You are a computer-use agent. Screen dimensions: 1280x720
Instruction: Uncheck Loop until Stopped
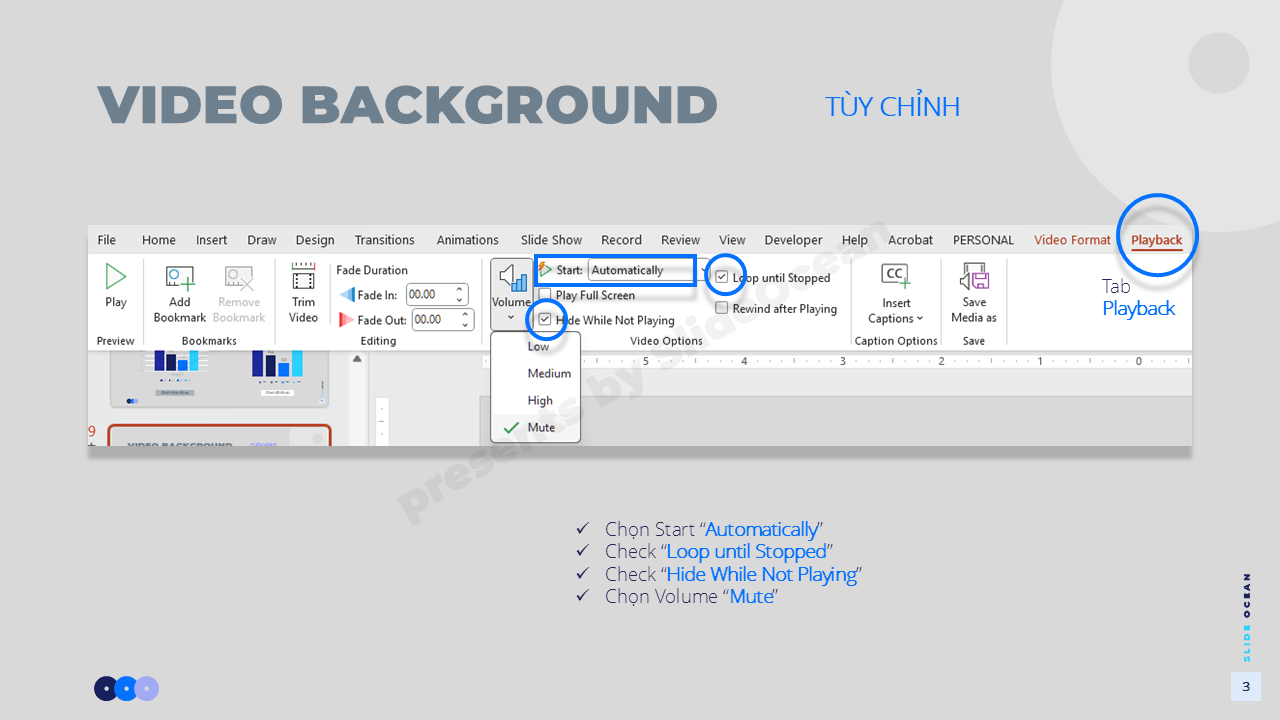coord(722,277)
